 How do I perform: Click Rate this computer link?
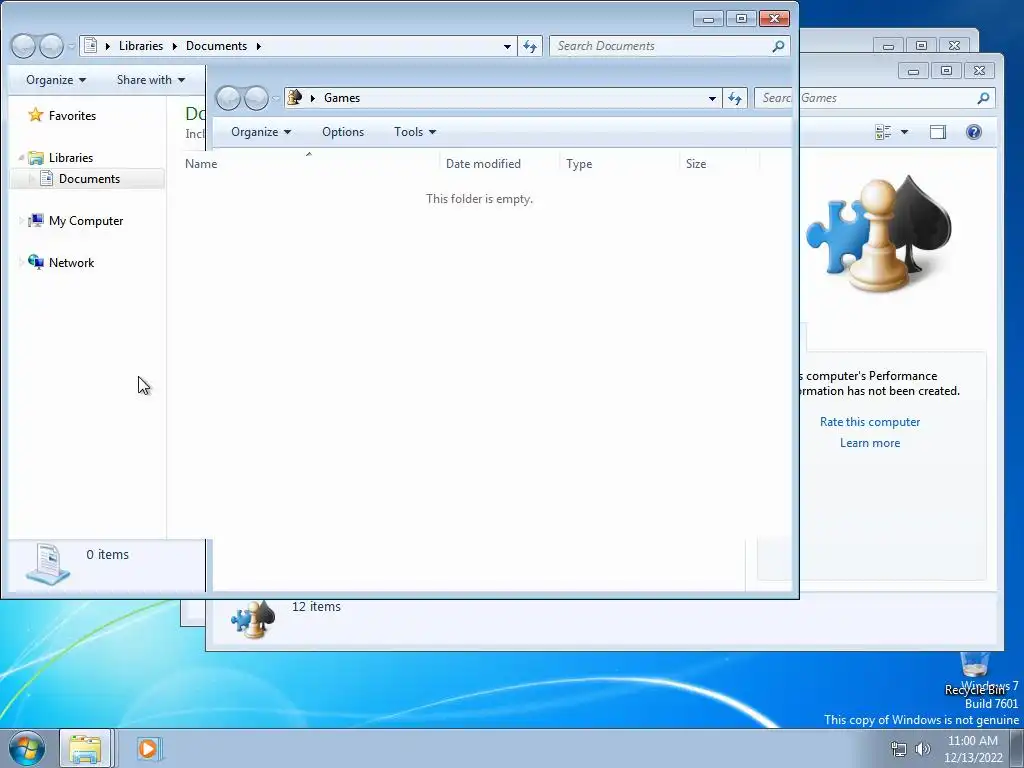(870, 422)
